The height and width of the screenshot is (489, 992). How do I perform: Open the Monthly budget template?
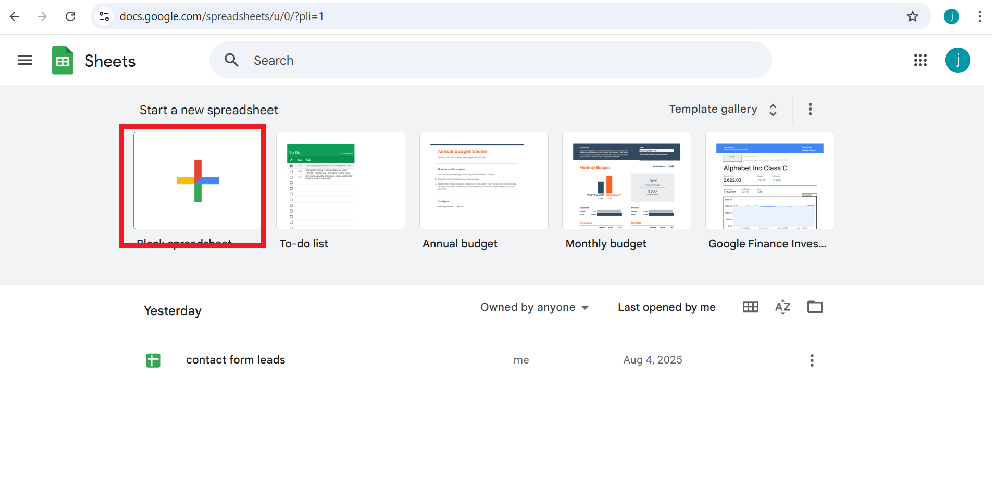(x=626, y=180)
